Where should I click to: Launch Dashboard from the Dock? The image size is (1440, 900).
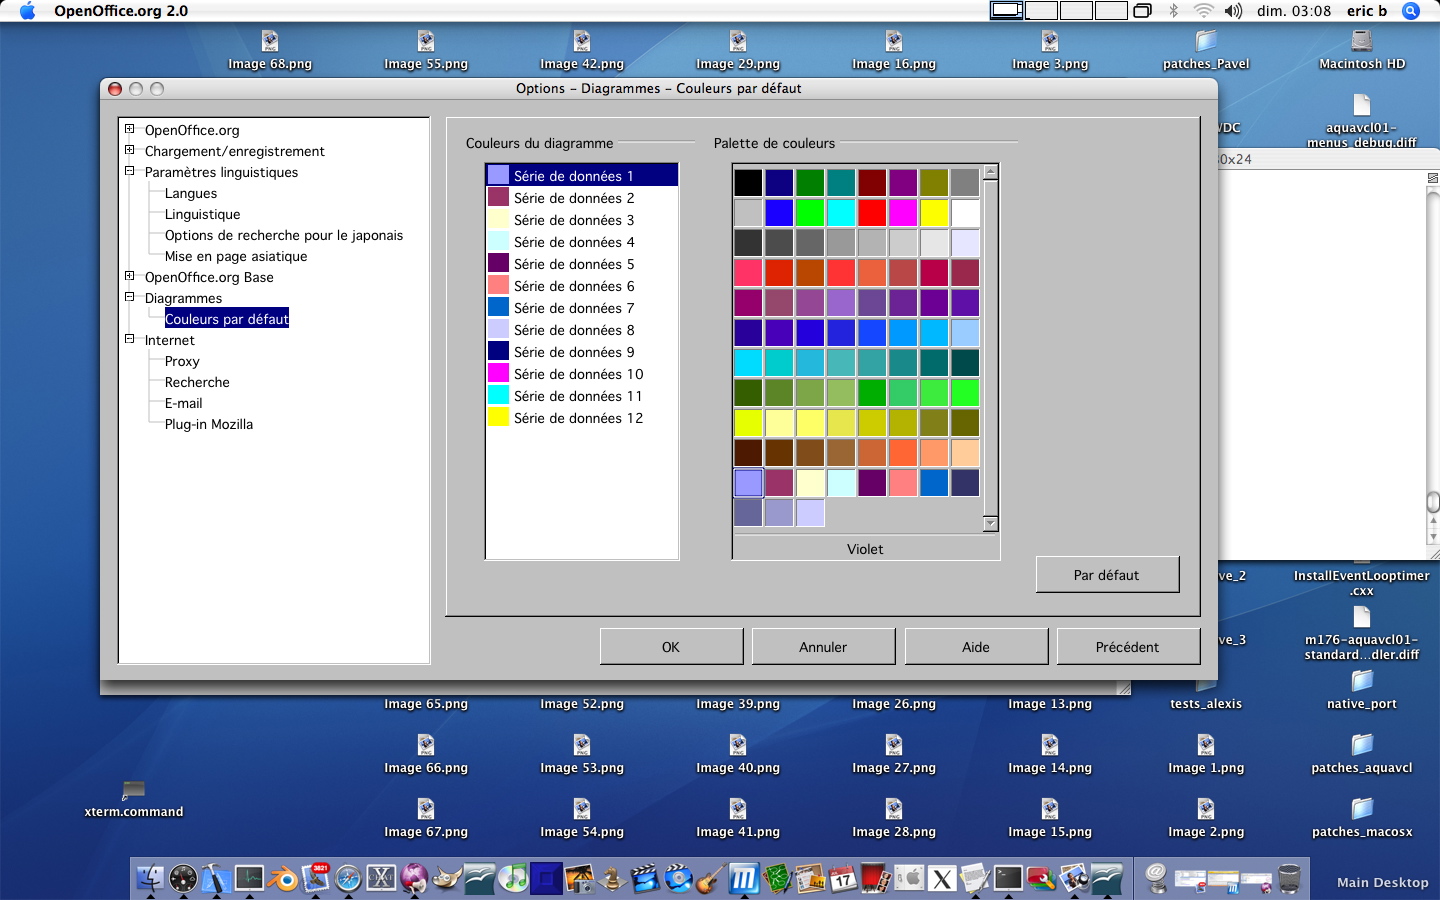click(x=183, y=878)
